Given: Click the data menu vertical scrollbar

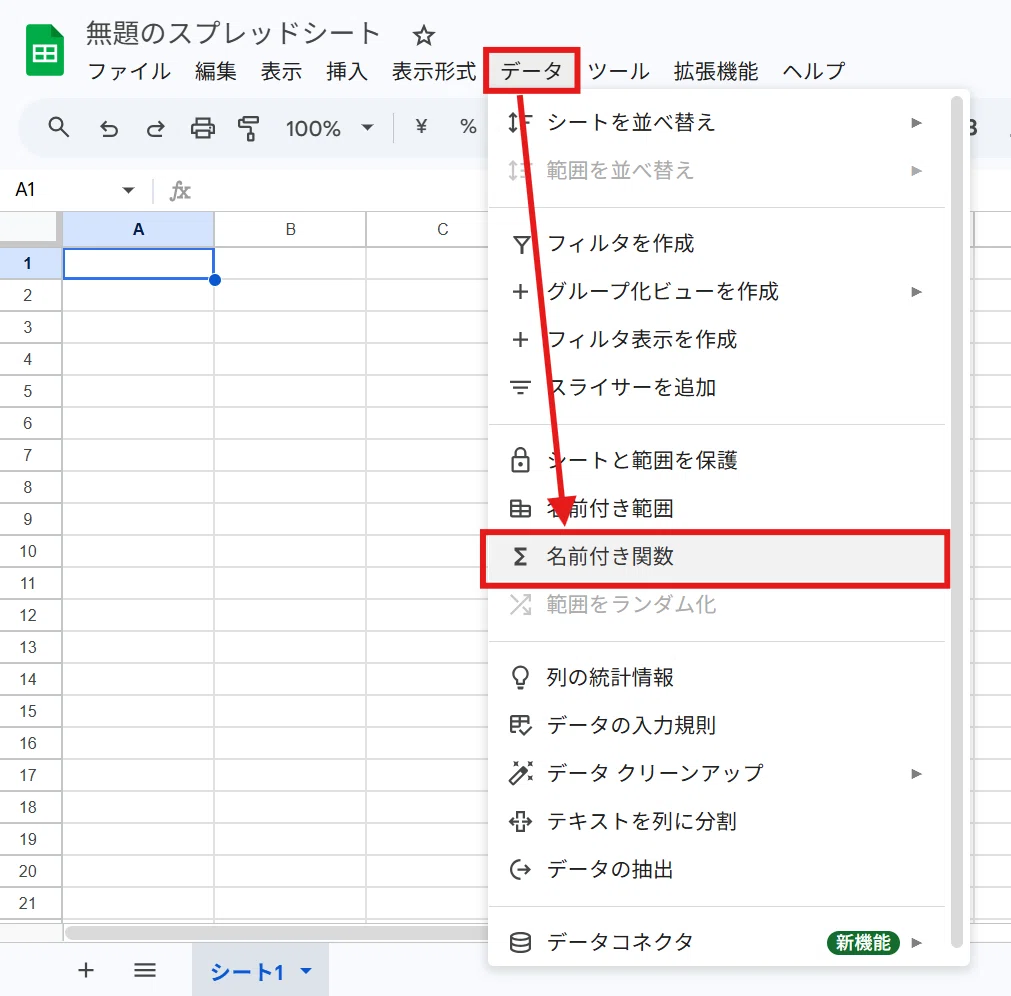Looking at the screenshot, I should (956, 522).
